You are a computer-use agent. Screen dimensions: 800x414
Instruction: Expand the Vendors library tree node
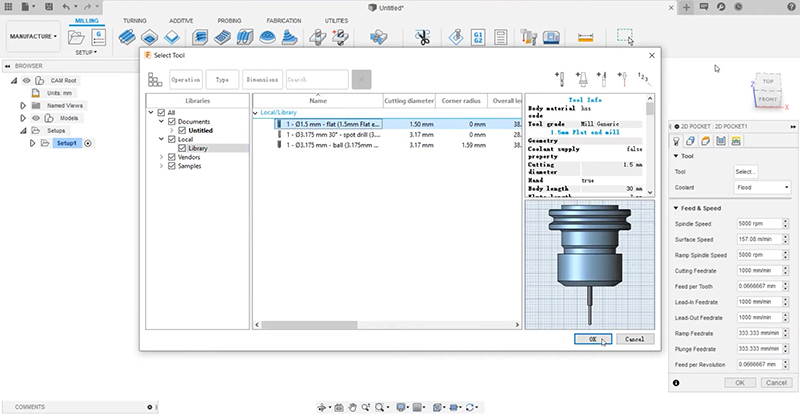(161, 157)
